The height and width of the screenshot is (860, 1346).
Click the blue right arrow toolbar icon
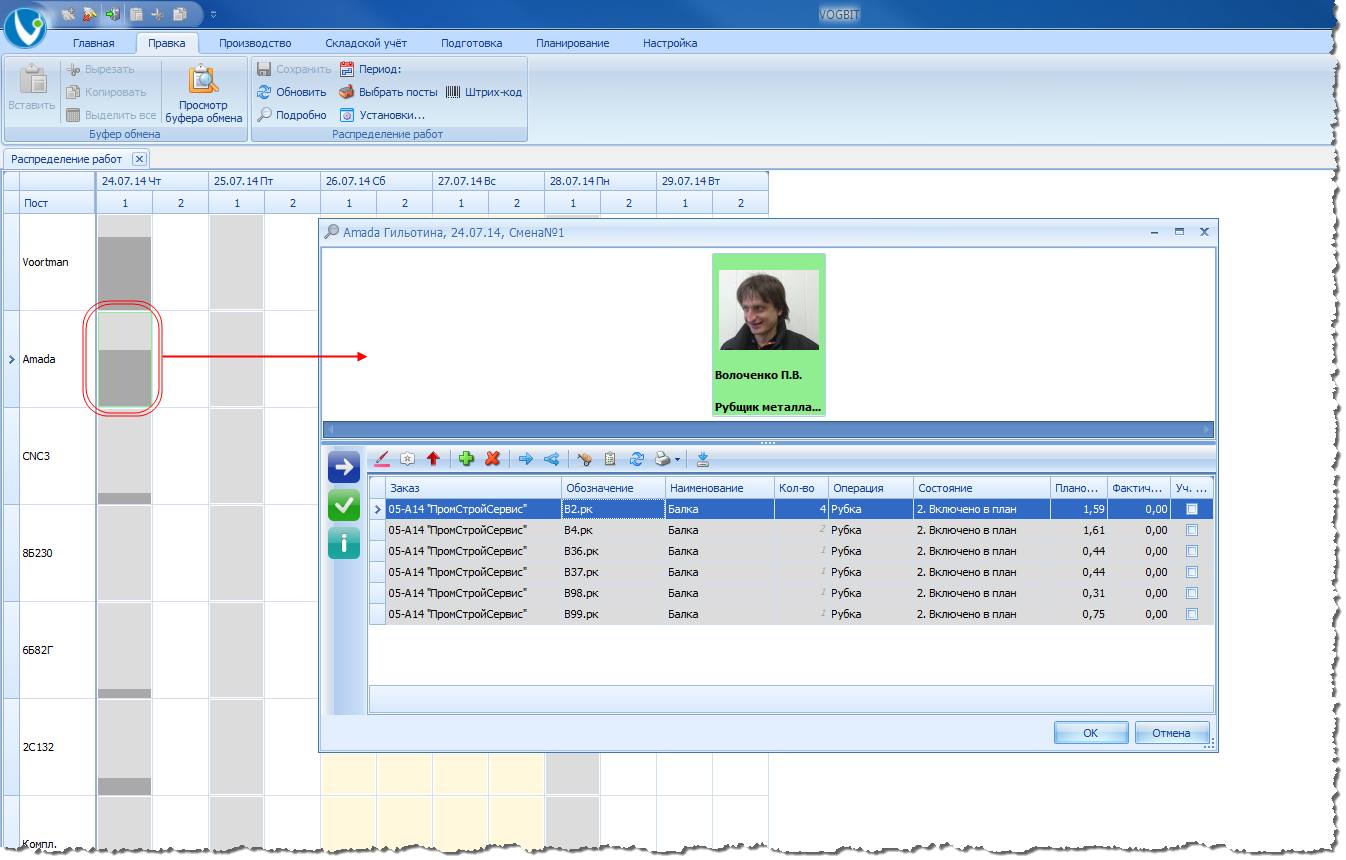525,459
